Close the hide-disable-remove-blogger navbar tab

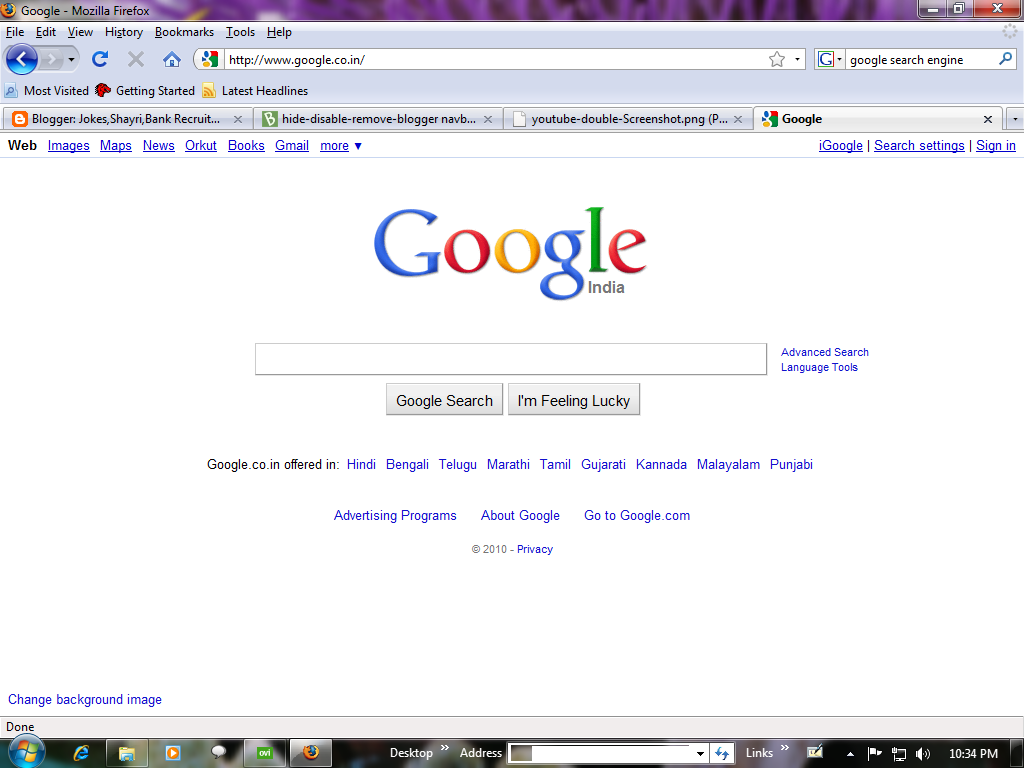[x=488, y=120]
